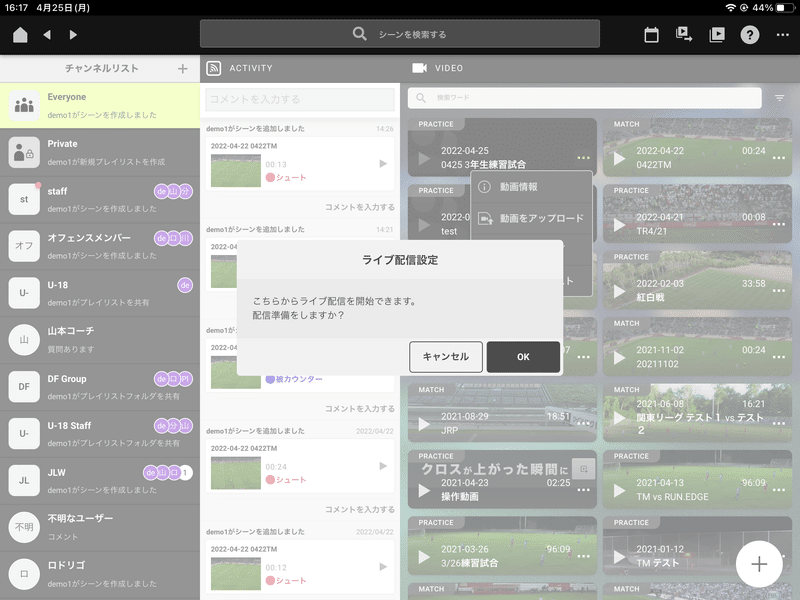Open the オフェンスメンバー channel

click(100, 246)
